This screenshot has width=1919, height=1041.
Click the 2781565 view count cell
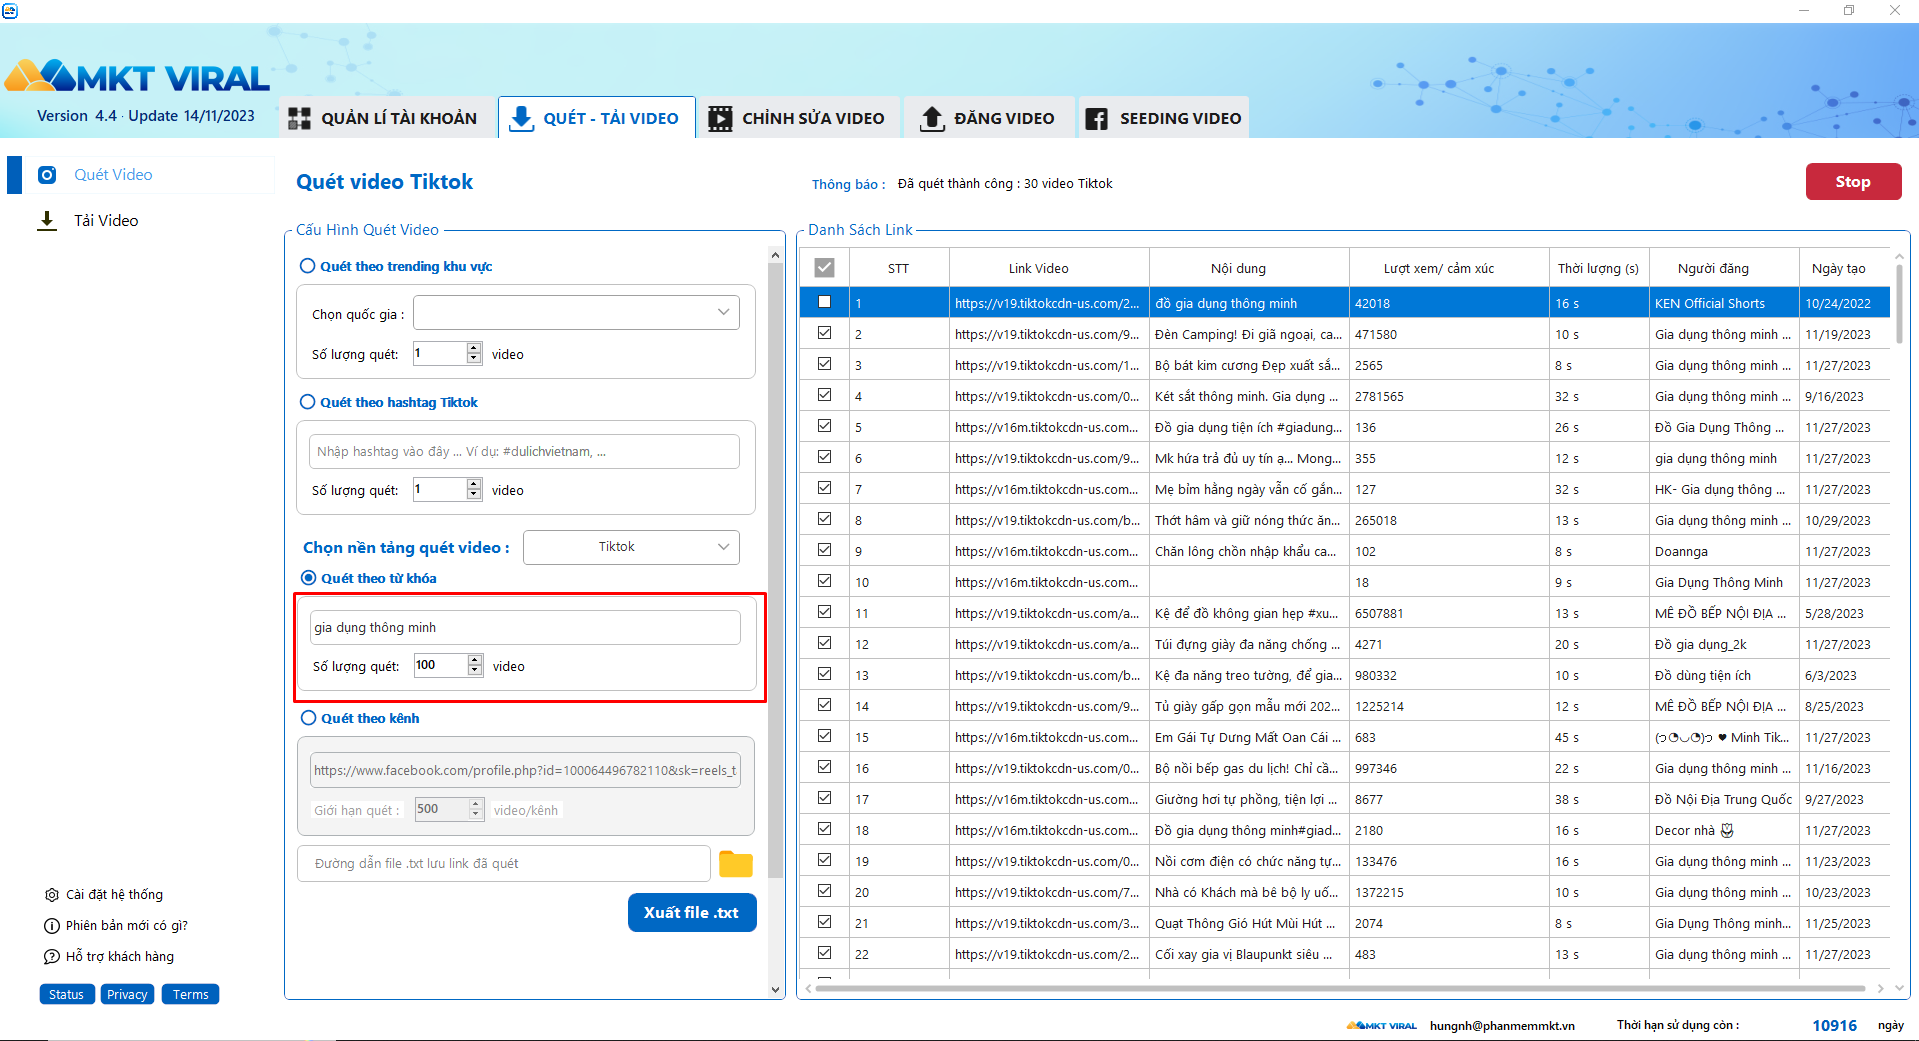pyautogui.click(x=1449, y=396)
